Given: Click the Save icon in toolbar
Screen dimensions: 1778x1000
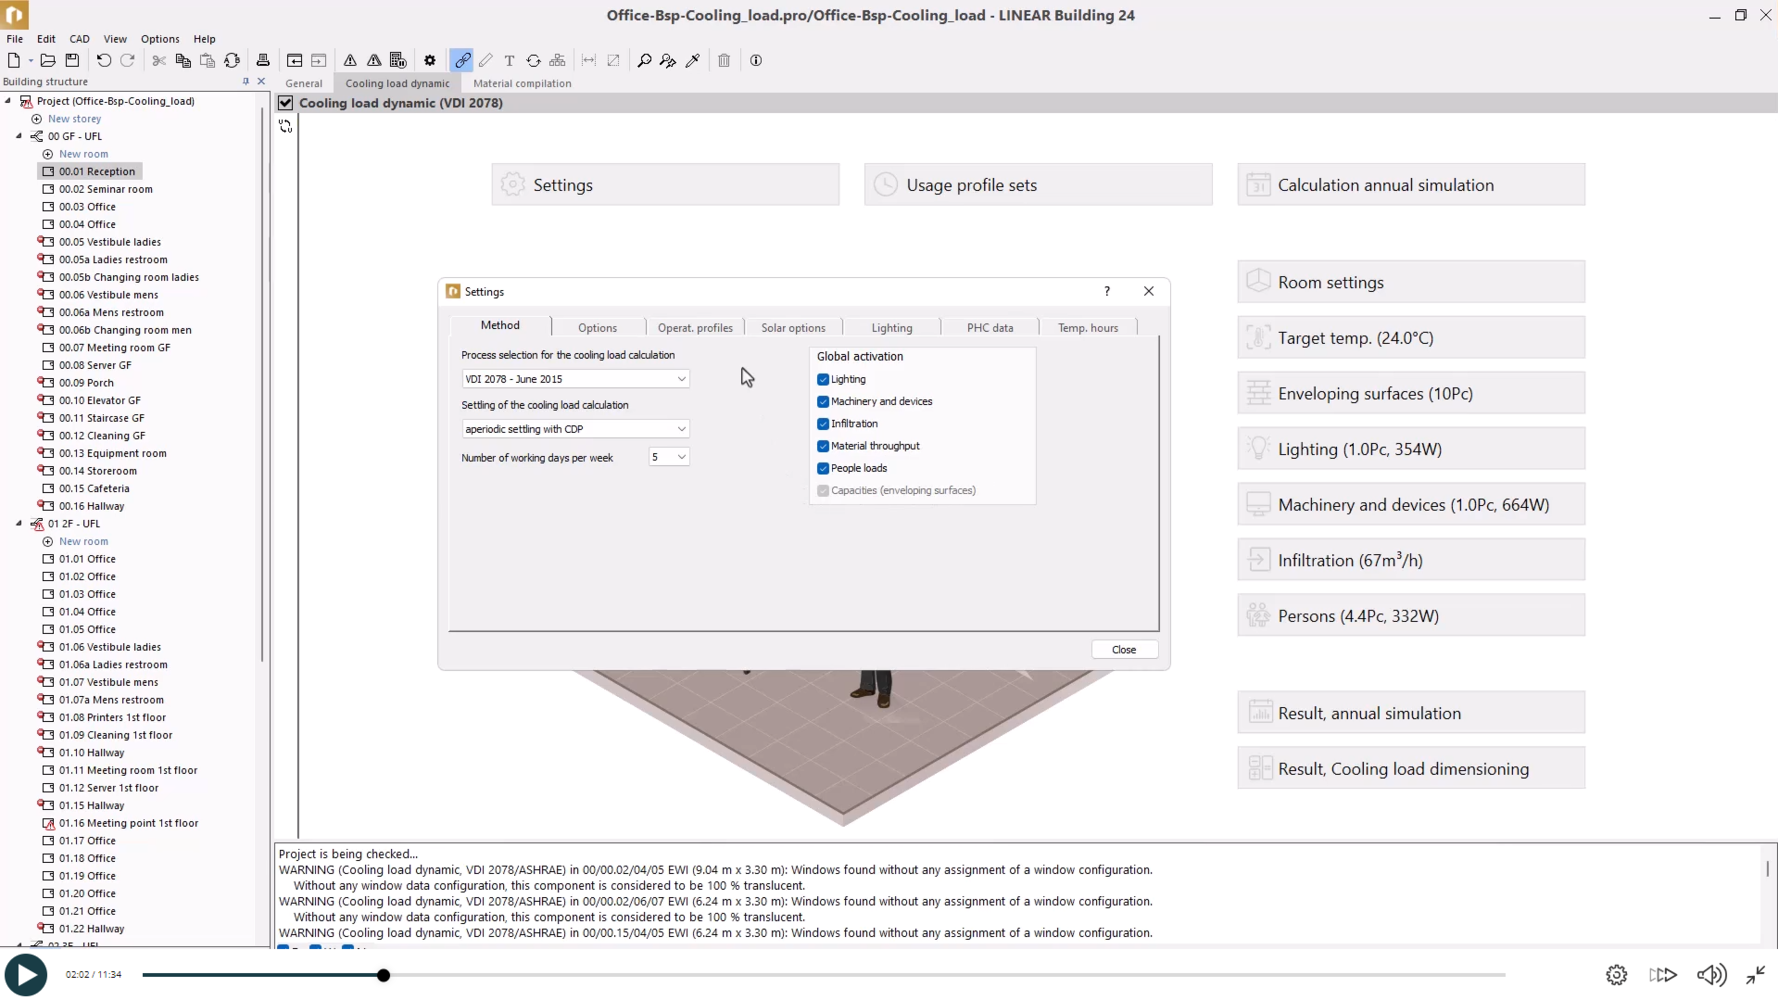Looking at the screenshot, I should pyautogui.click(x=72, y=61).
